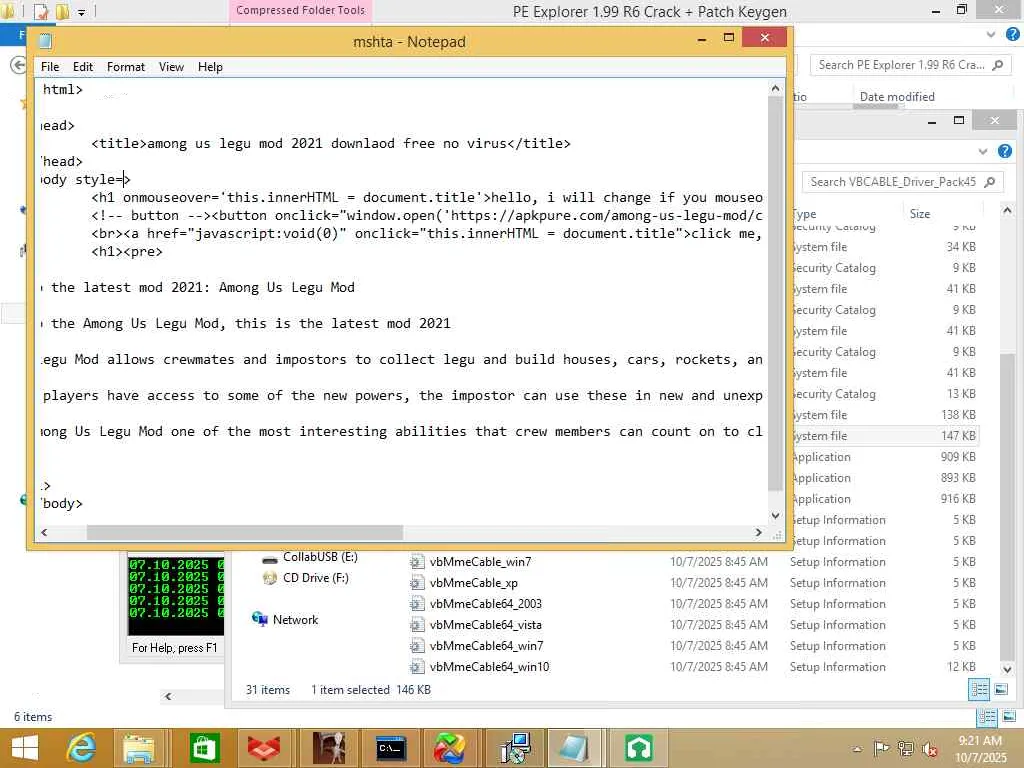Expand the ribbon in PE Explorer window
Image resolution: width=1024 pixels, height=768 pixels.
(991, 34)
